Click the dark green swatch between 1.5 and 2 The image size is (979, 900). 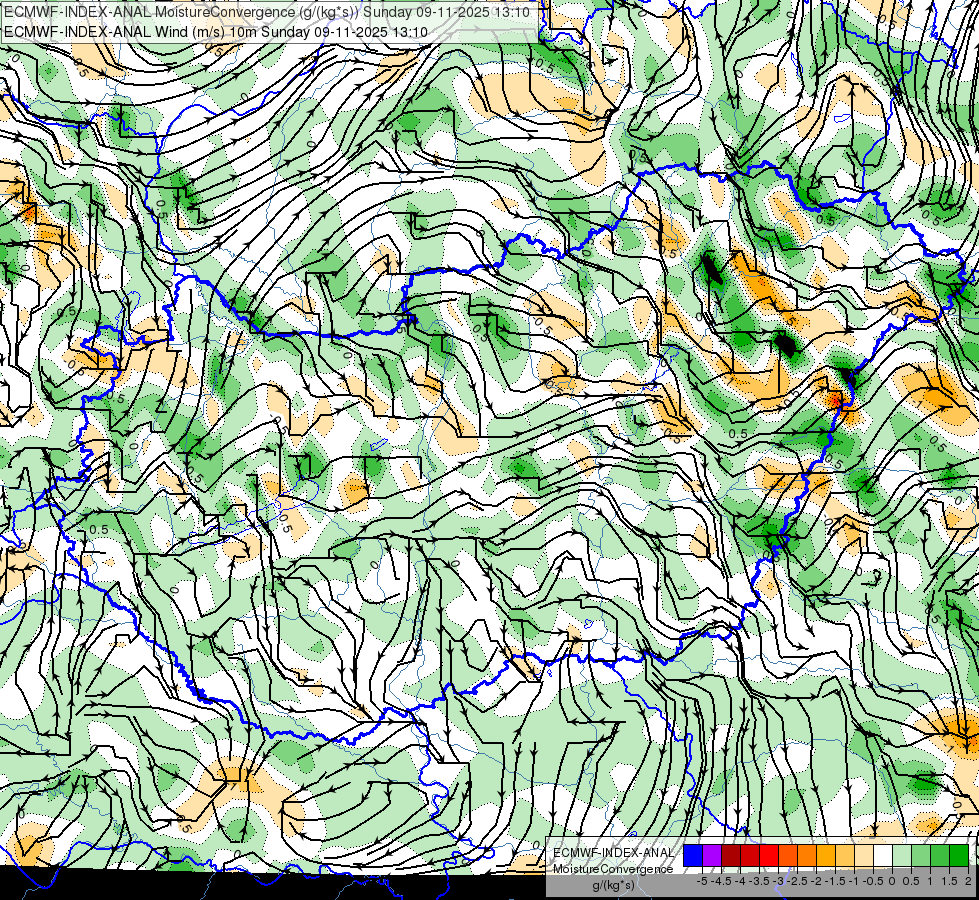pyautogui.click(x=959, y=856)
